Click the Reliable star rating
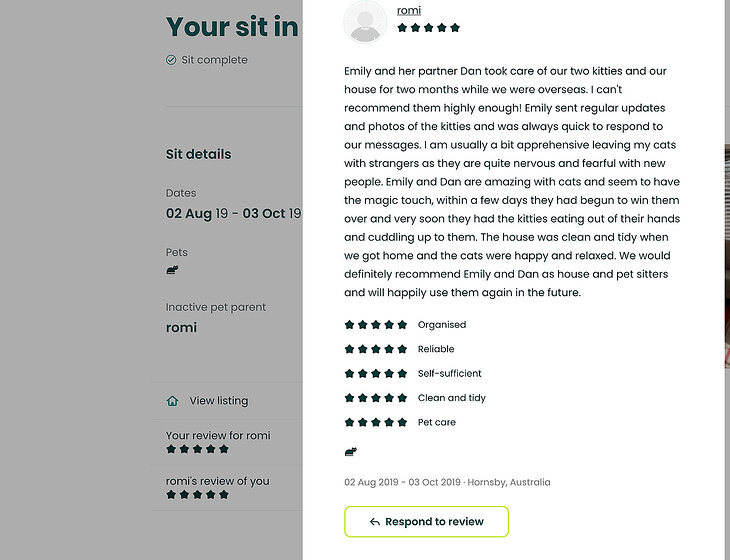Screen dimensions: 730x560 375,349
